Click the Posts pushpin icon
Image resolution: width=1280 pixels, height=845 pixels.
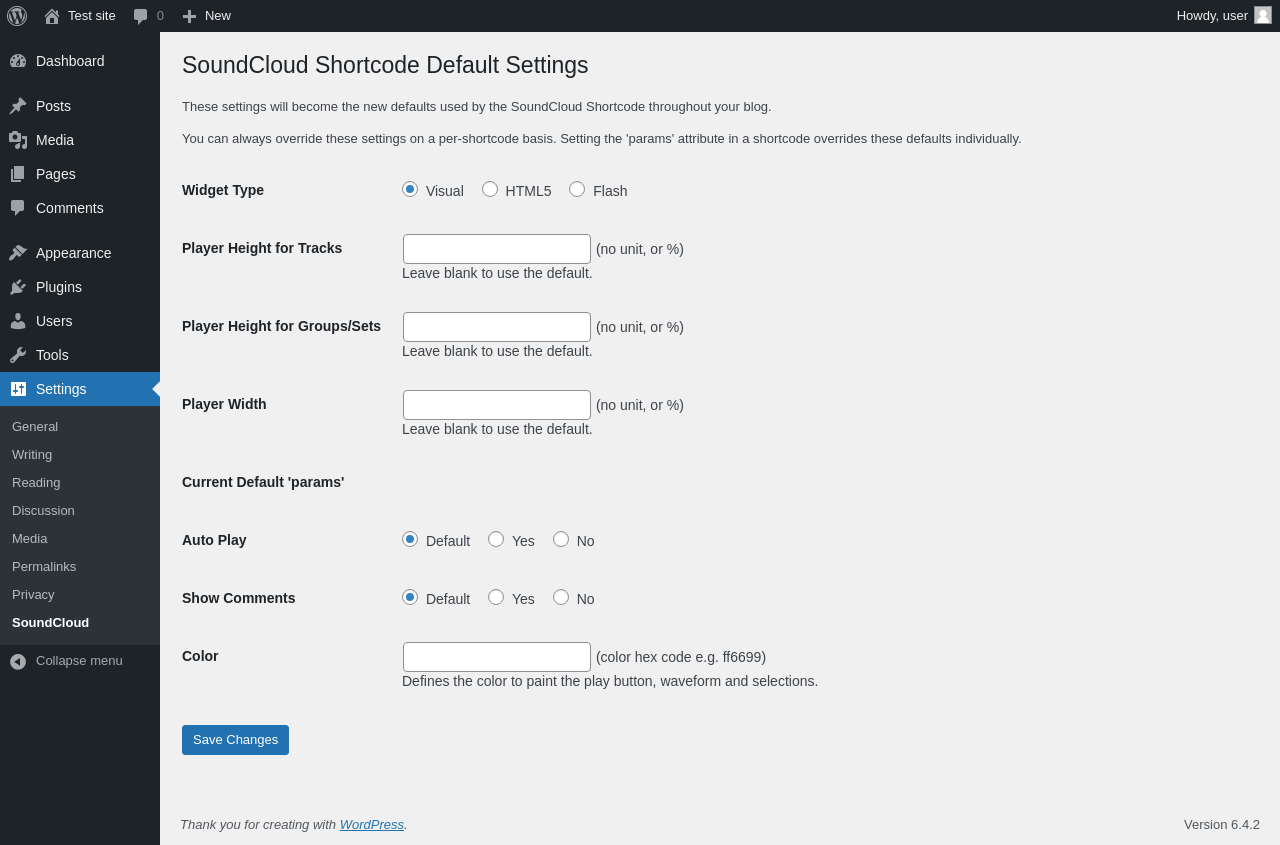(x=18, y=106)
